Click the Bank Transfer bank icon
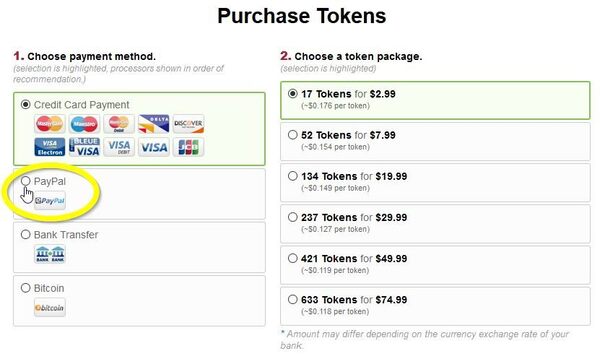This screenshot has height=364, width=600. (x=50, y=254)
